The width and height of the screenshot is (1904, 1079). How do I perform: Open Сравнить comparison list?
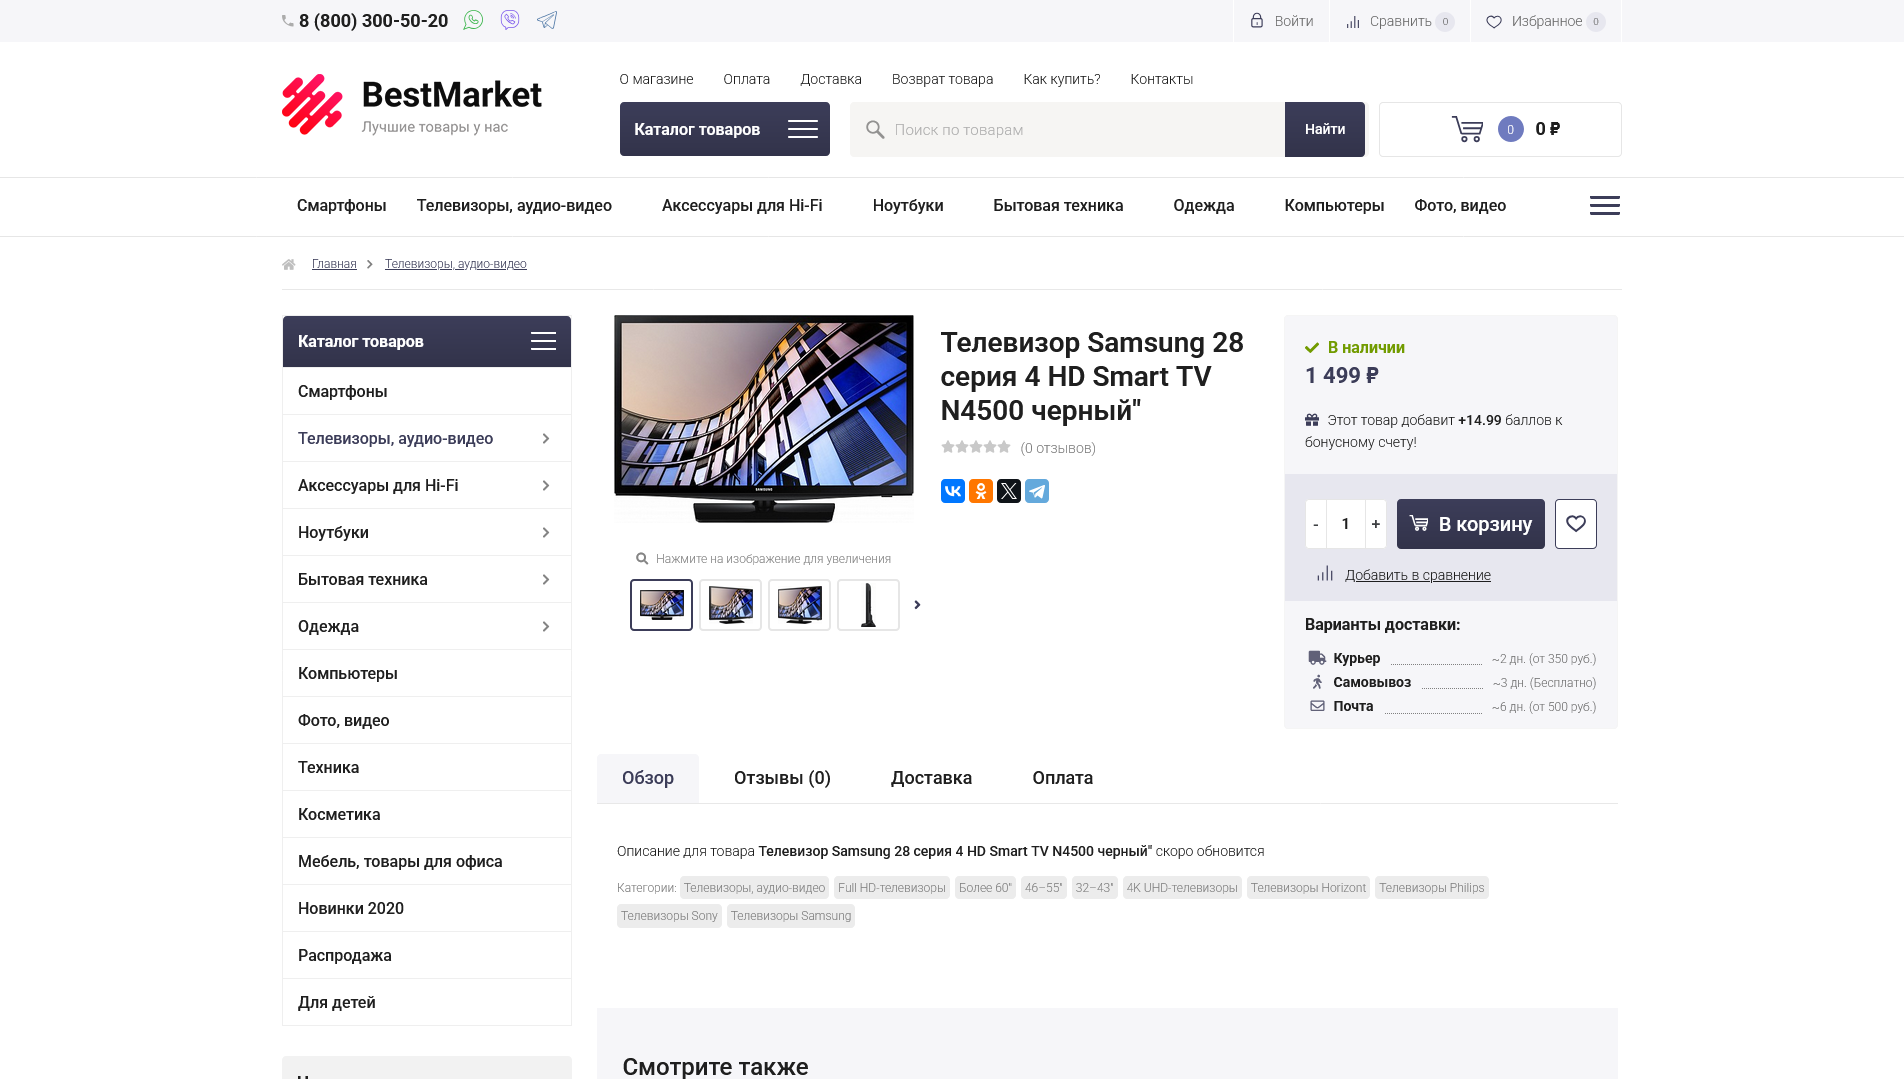pyautogui.click(x=1400, y=21)
